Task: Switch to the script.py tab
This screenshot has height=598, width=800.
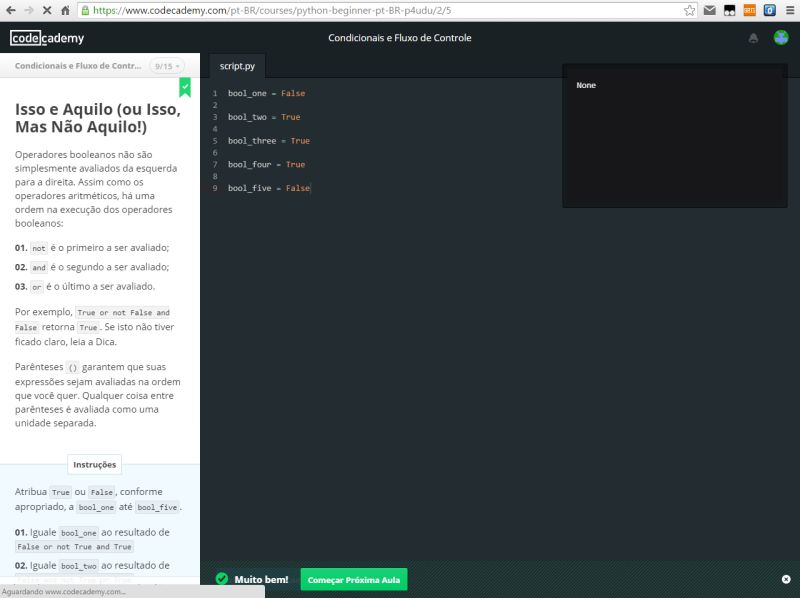Action: [238, 66]
